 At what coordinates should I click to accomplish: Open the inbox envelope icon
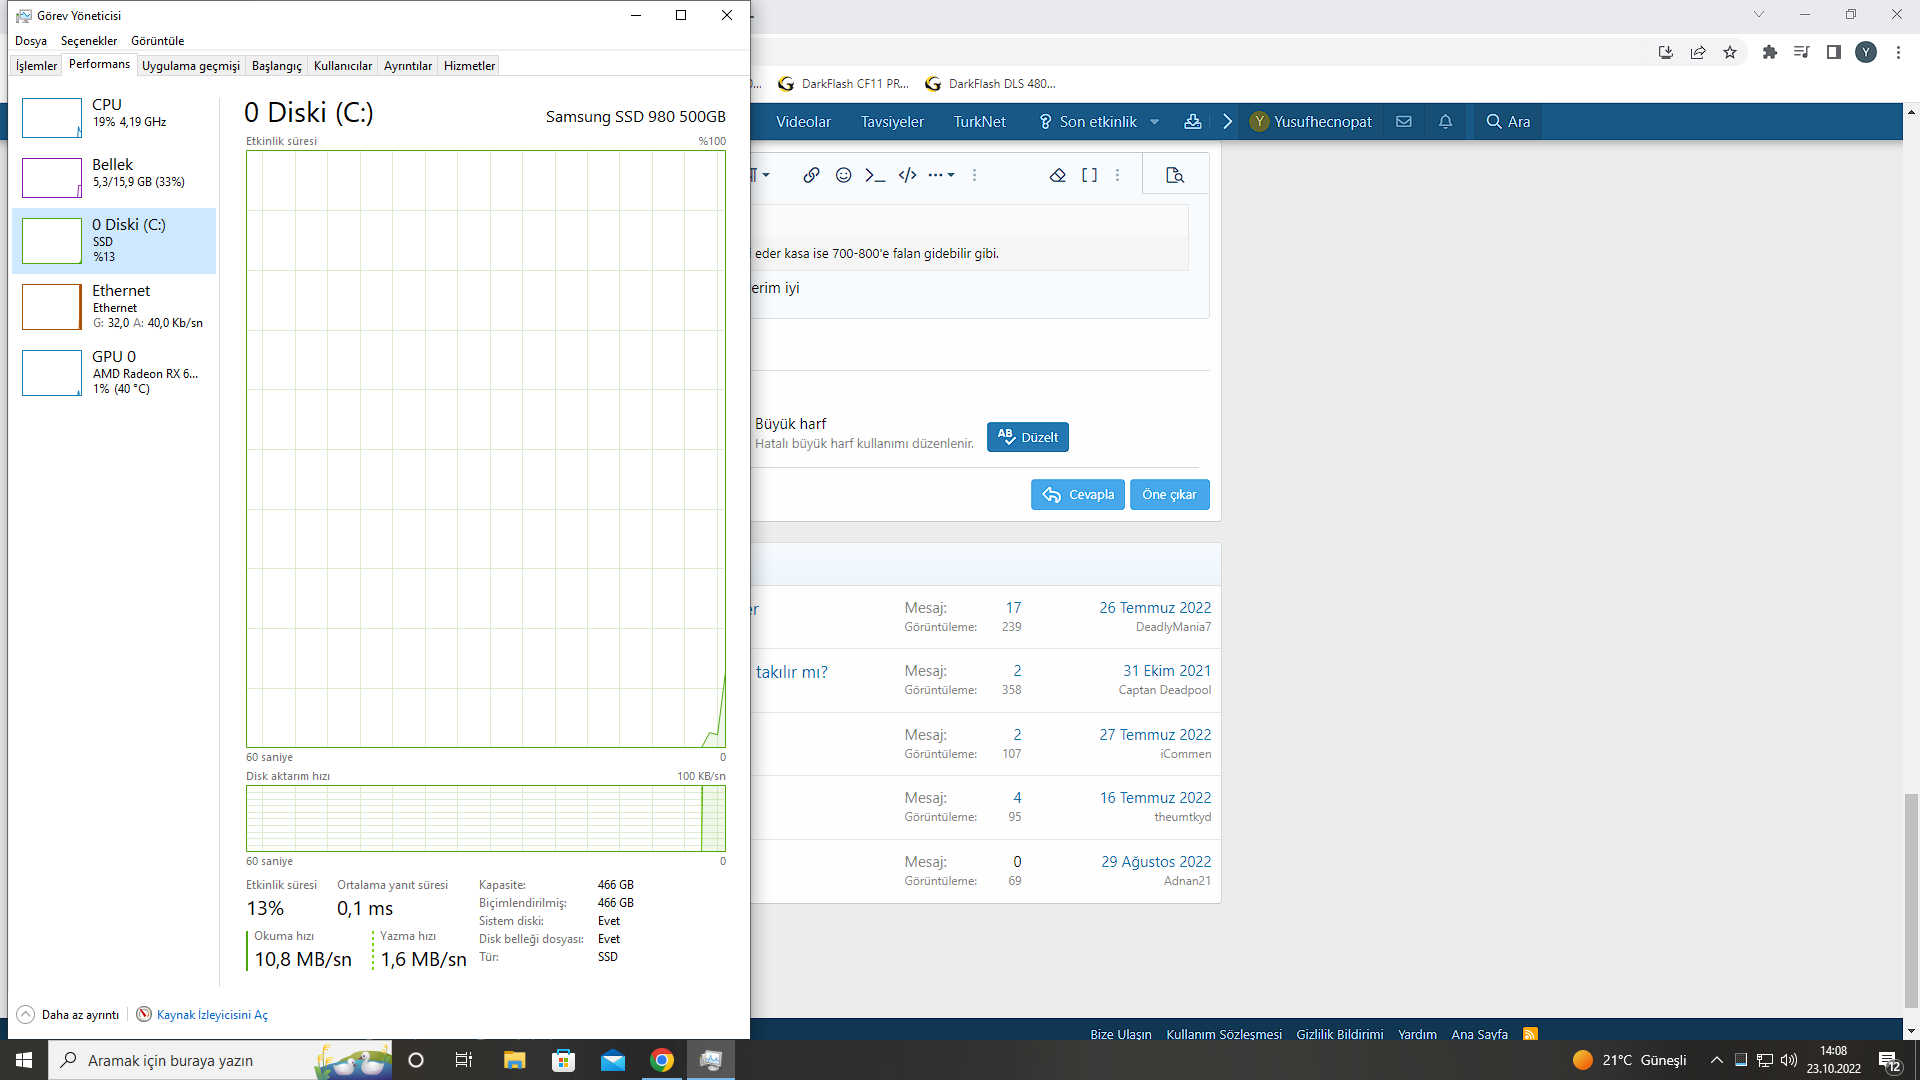(1404, 122)
